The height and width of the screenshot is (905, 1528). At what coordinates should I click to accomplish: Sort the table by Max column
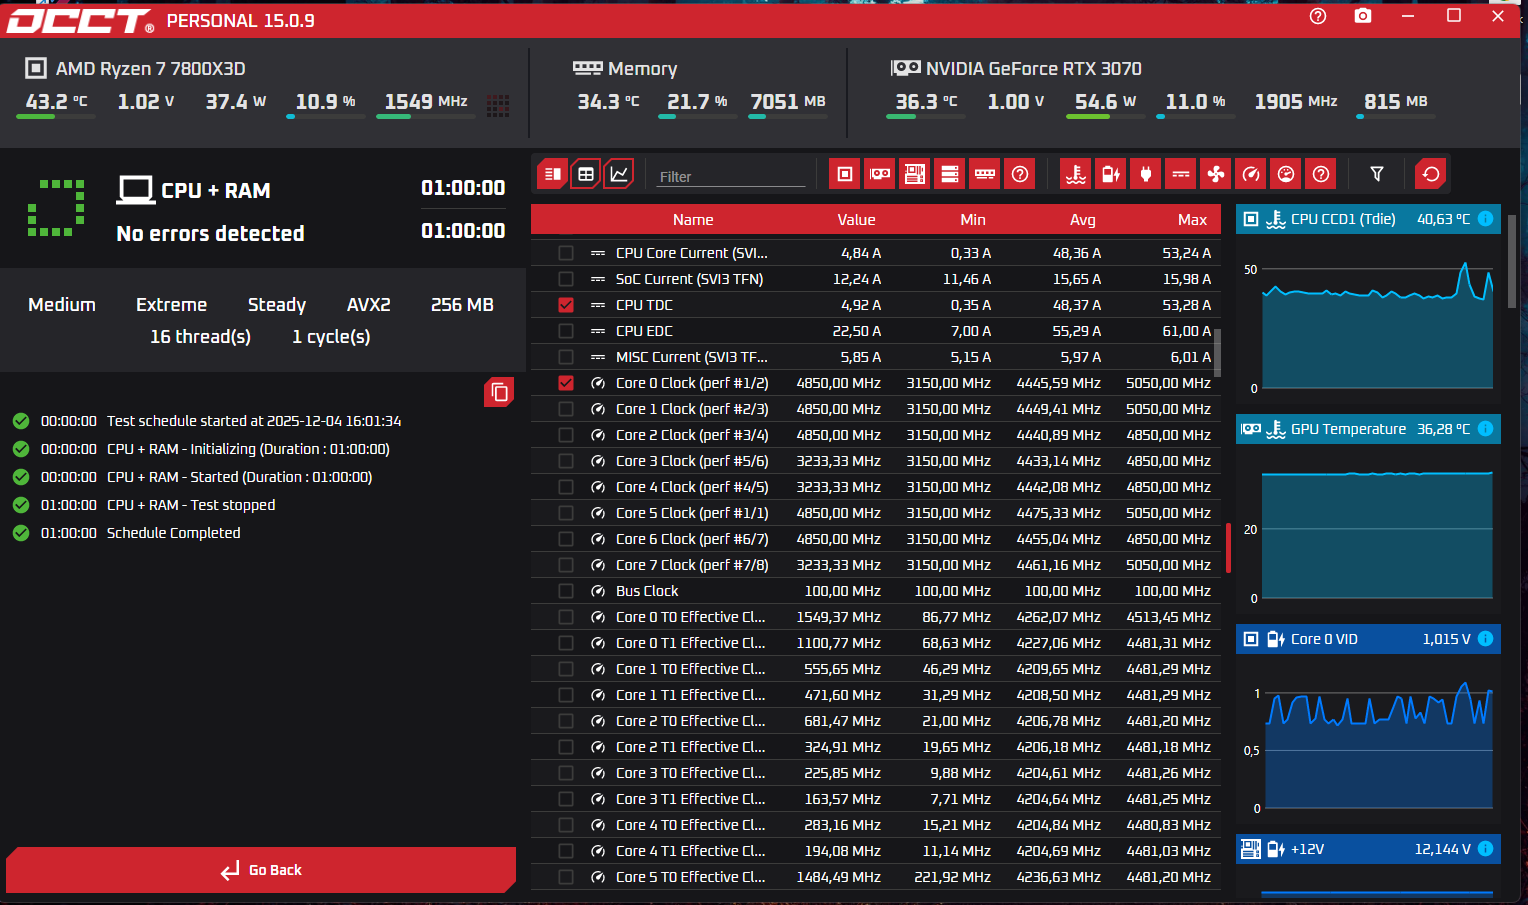tap(1192, 220)
